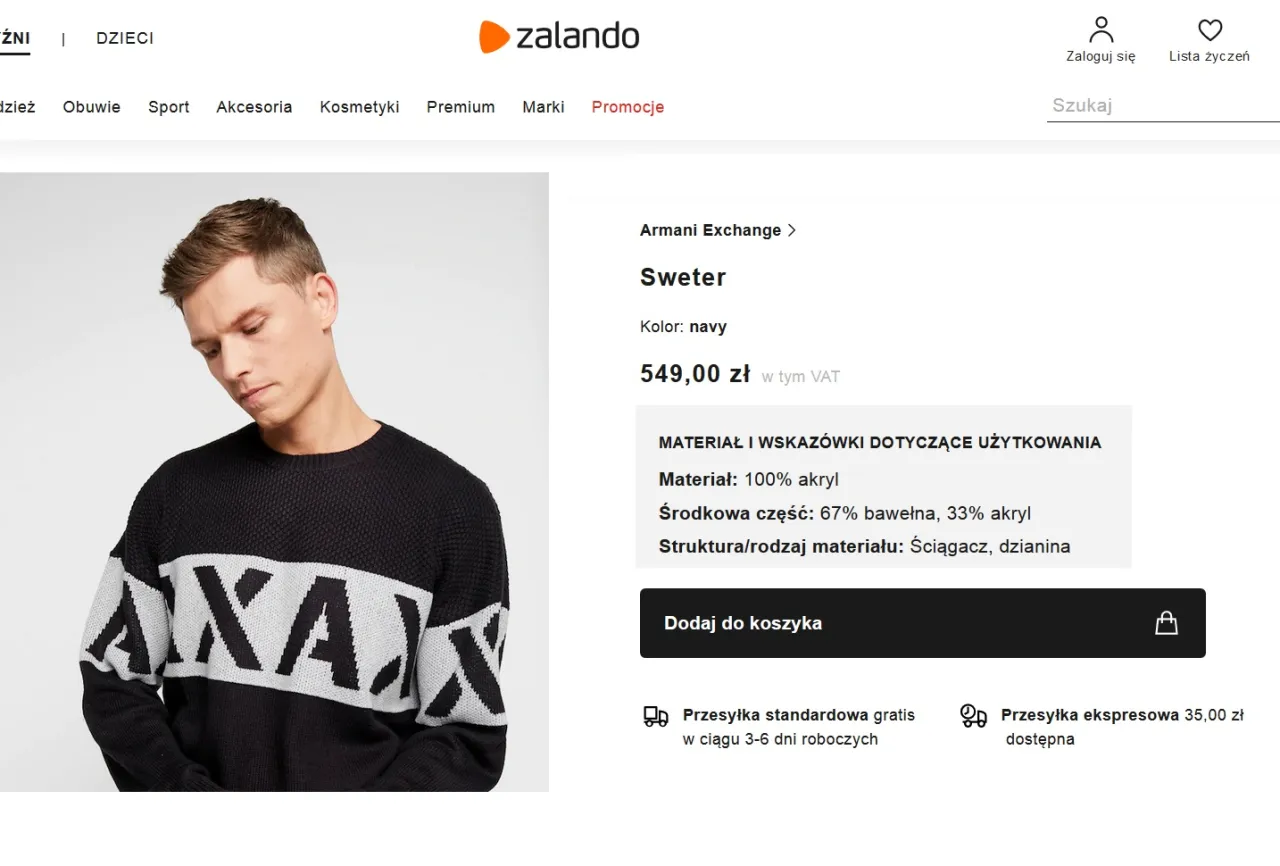Open the Promocje menu item

[627, 107]
